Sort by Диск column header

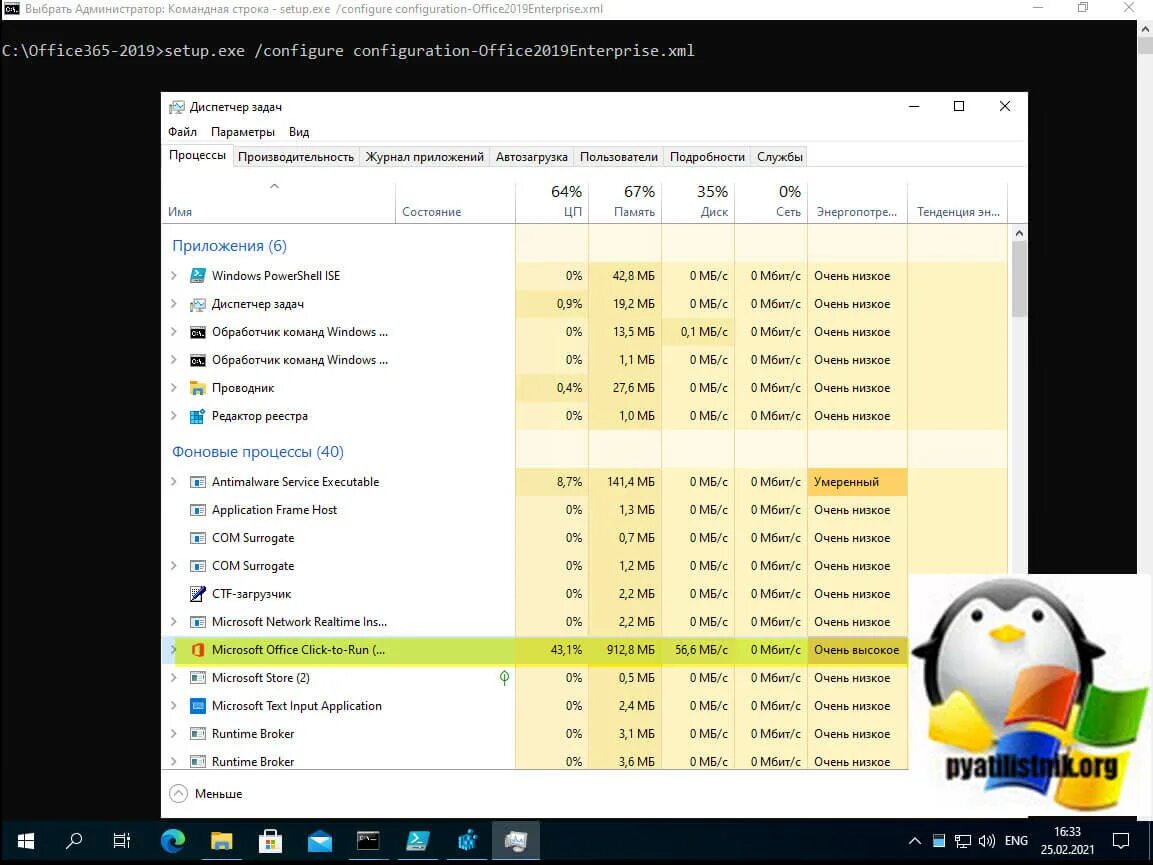[x=698, y=202]
